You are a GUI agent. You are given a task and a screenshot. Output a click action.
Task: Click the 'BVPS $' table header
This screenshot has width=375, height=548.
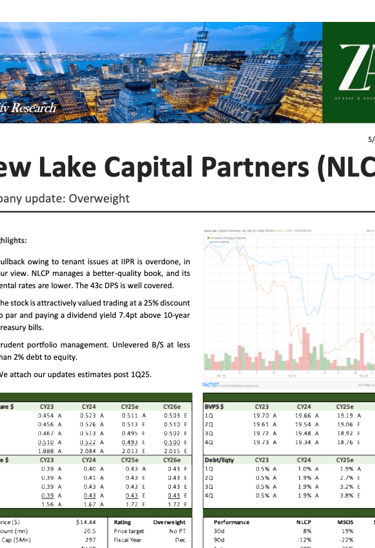click(214, 407)
